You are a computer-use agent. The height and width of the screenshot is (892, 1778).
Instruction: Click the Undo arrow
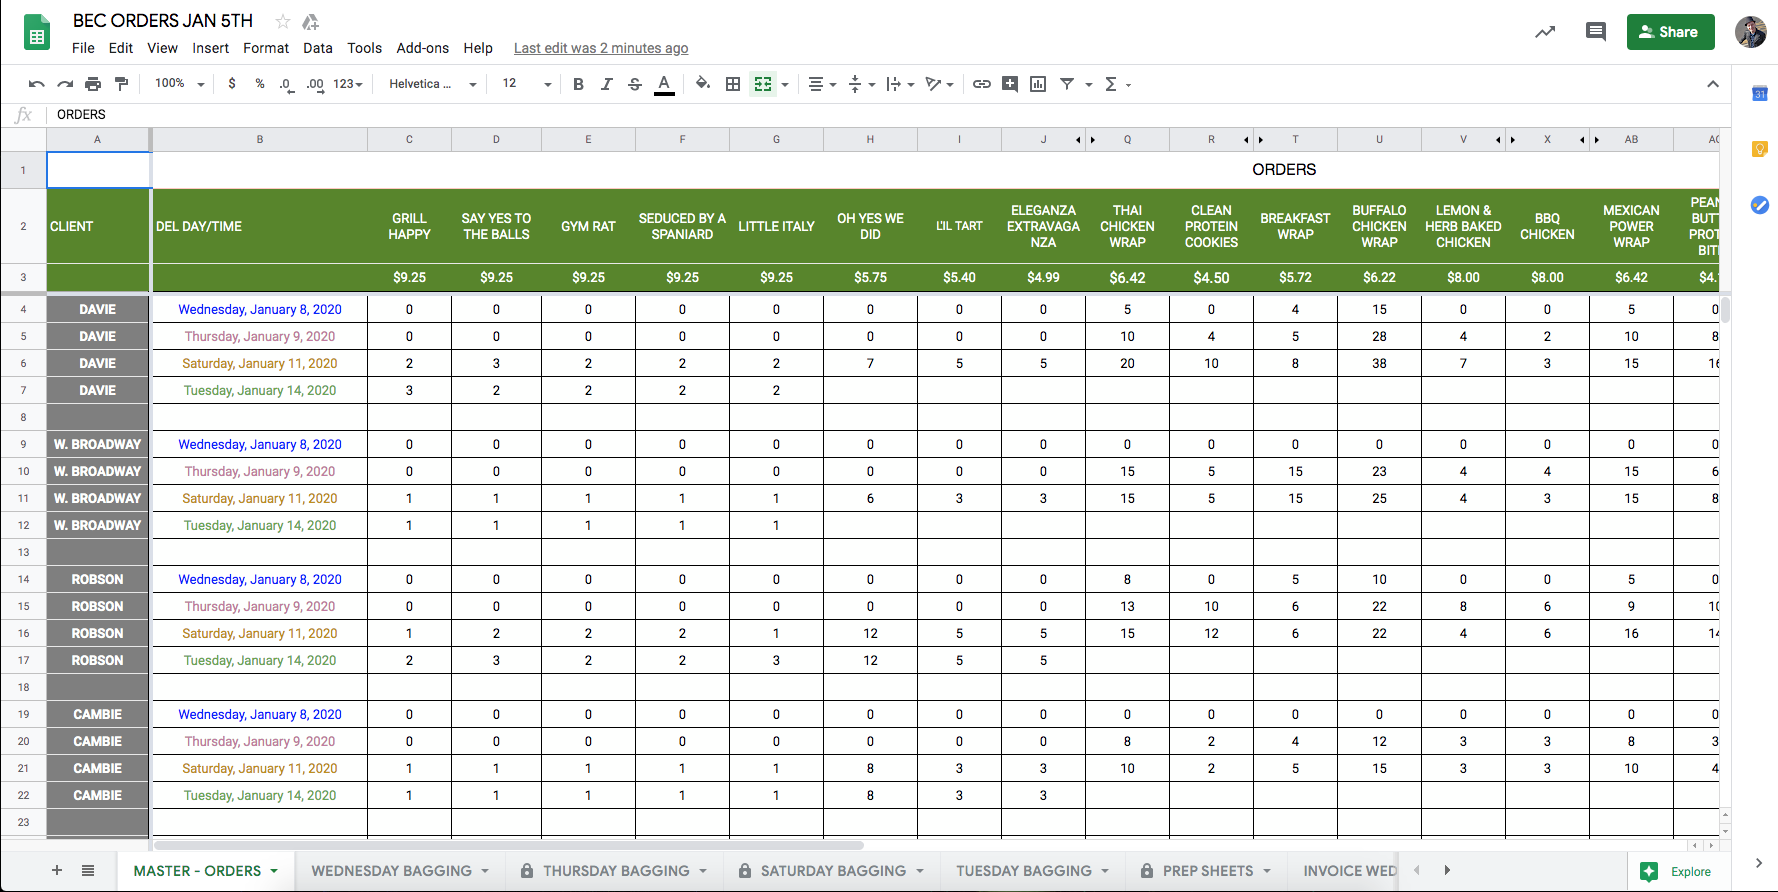pyautogui.click(x=37, y=84)
